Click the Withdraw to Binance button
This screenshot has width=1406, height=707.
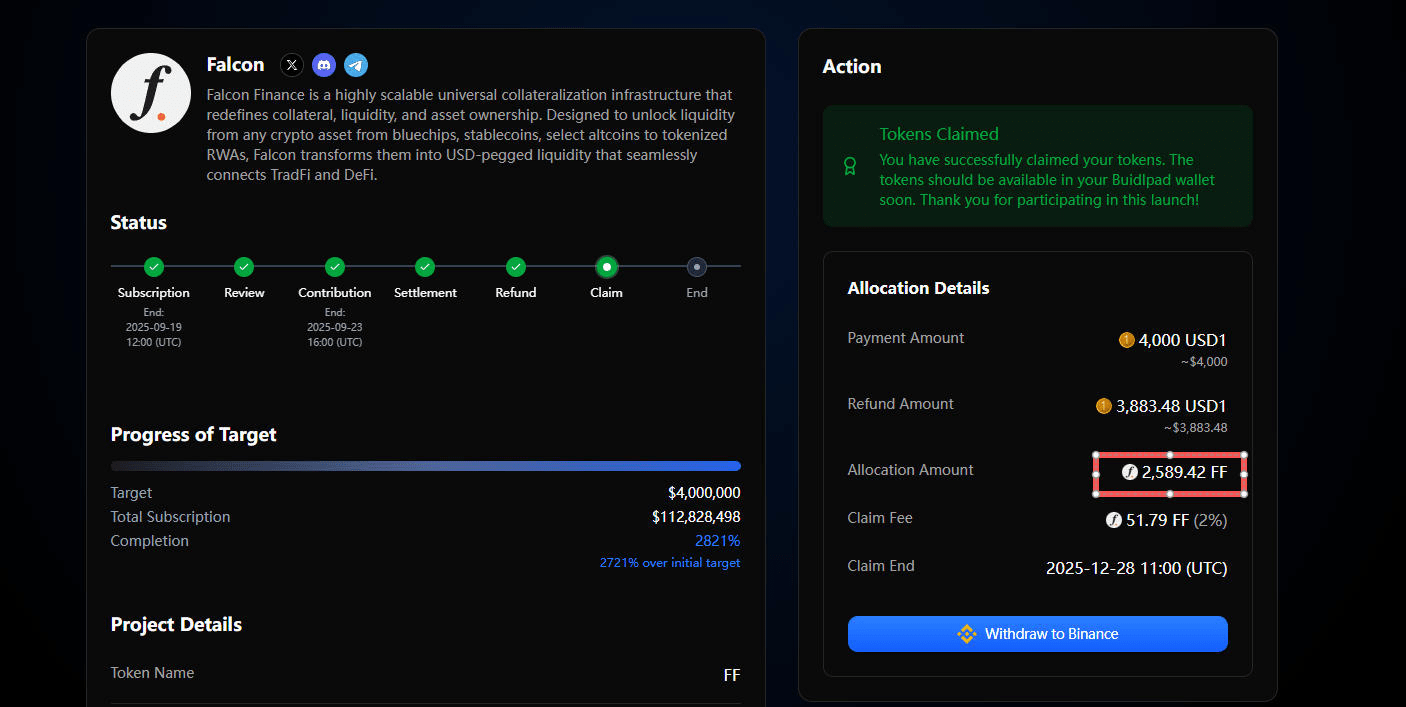(x=1037, y=634)
